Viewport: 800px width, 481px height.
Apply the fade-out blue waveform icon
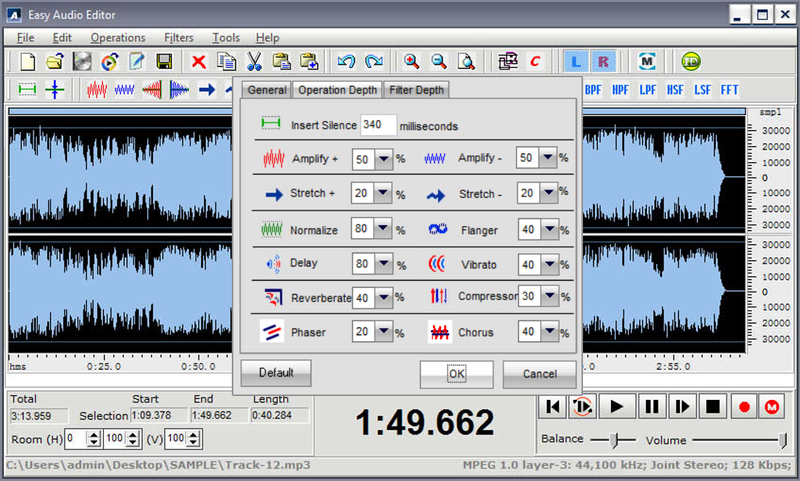pos(179,90)
